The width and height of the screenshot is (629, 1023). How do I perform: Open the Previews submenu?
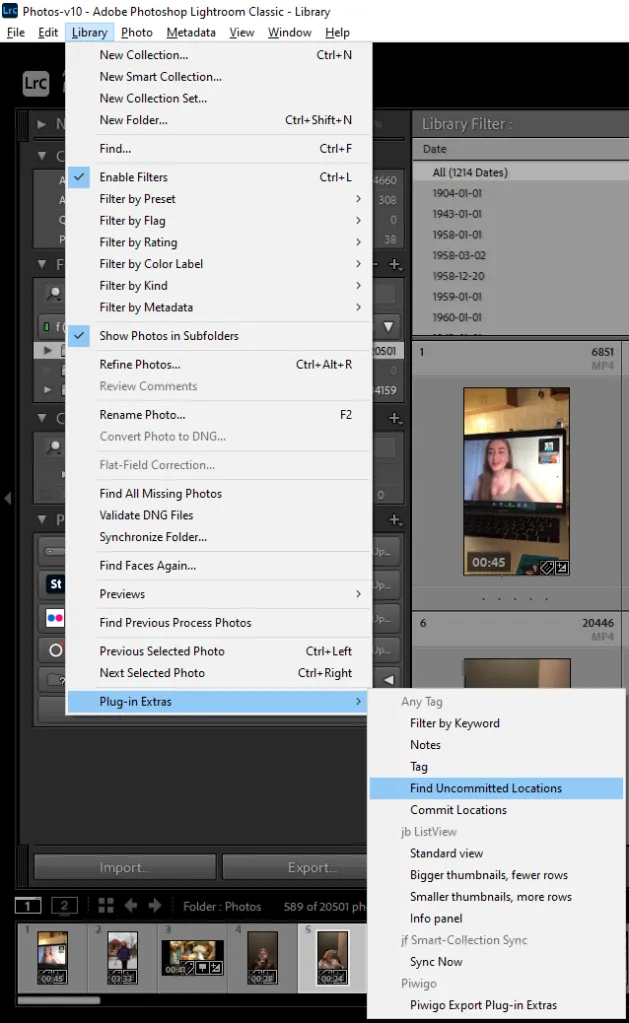(122, 594)
